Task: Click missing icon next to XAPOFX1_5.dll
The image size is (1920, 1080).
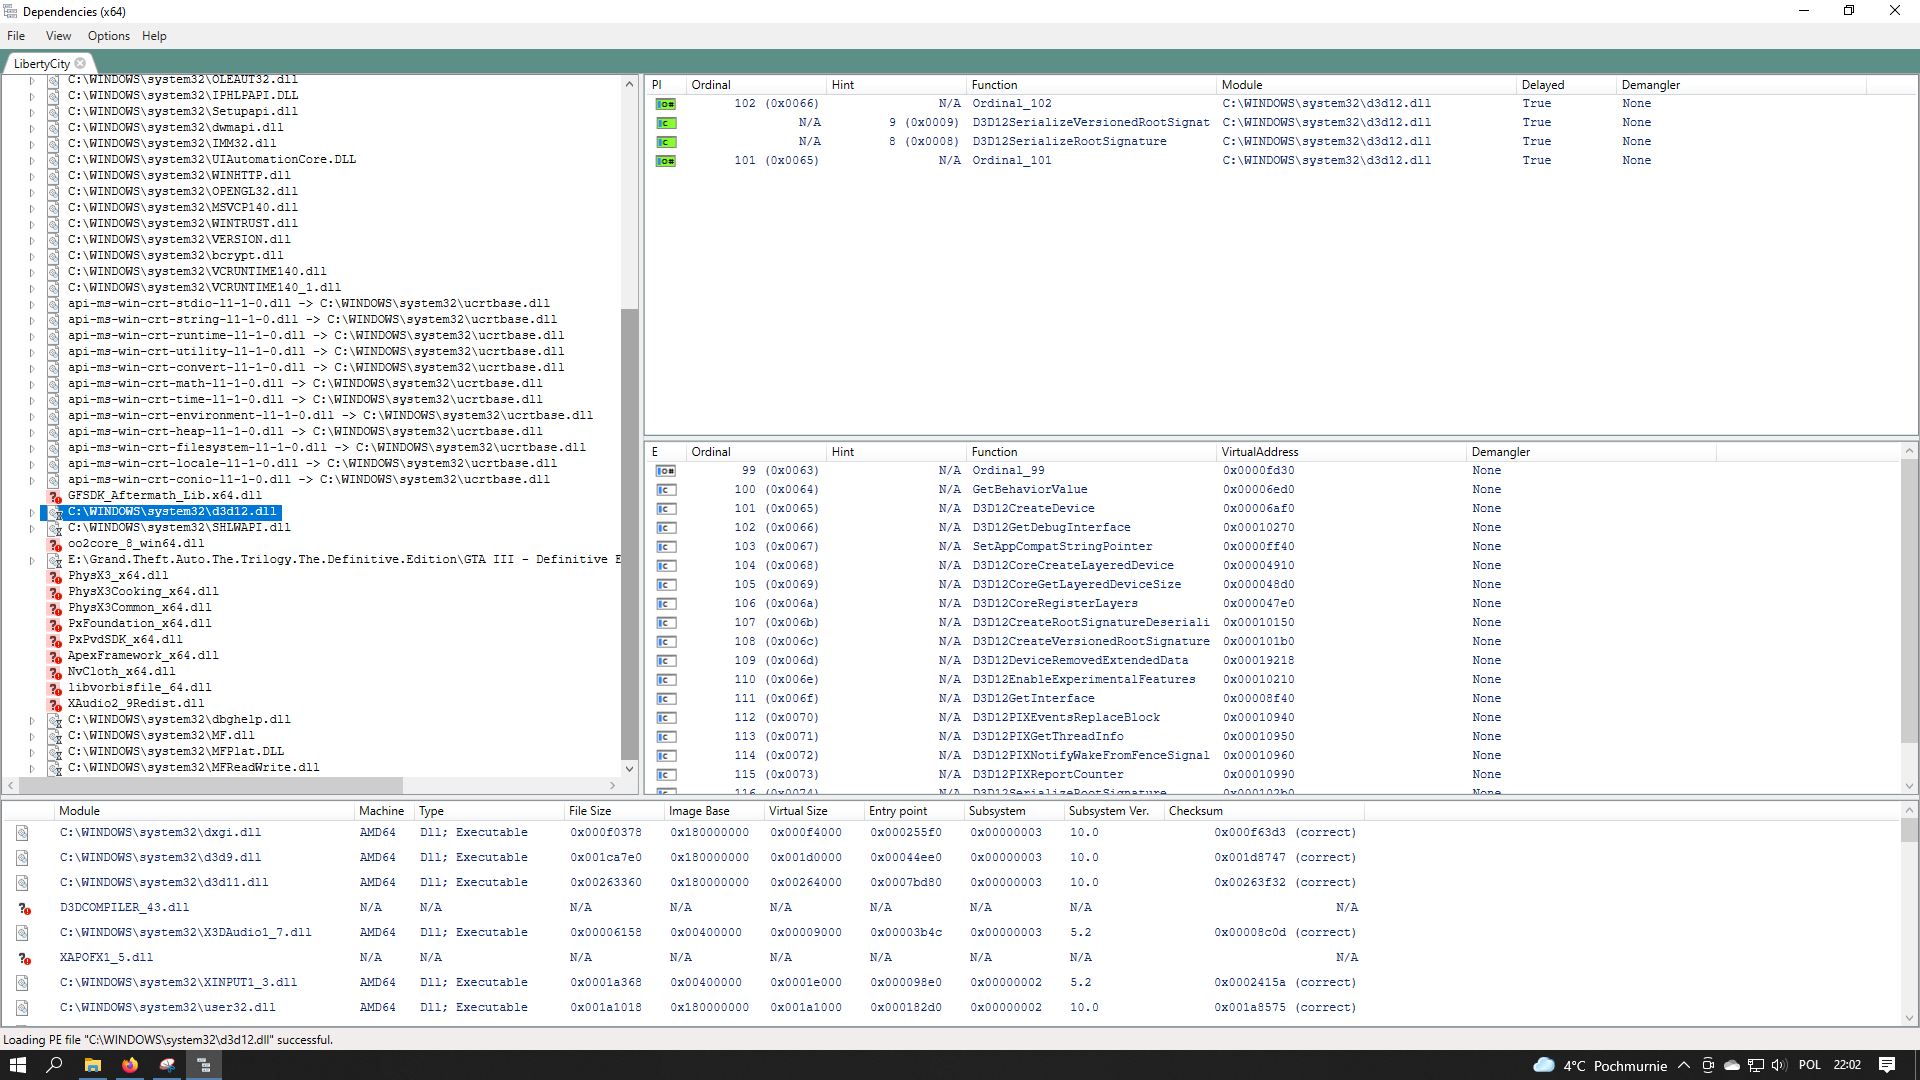Action: click(x=24, y=958)
